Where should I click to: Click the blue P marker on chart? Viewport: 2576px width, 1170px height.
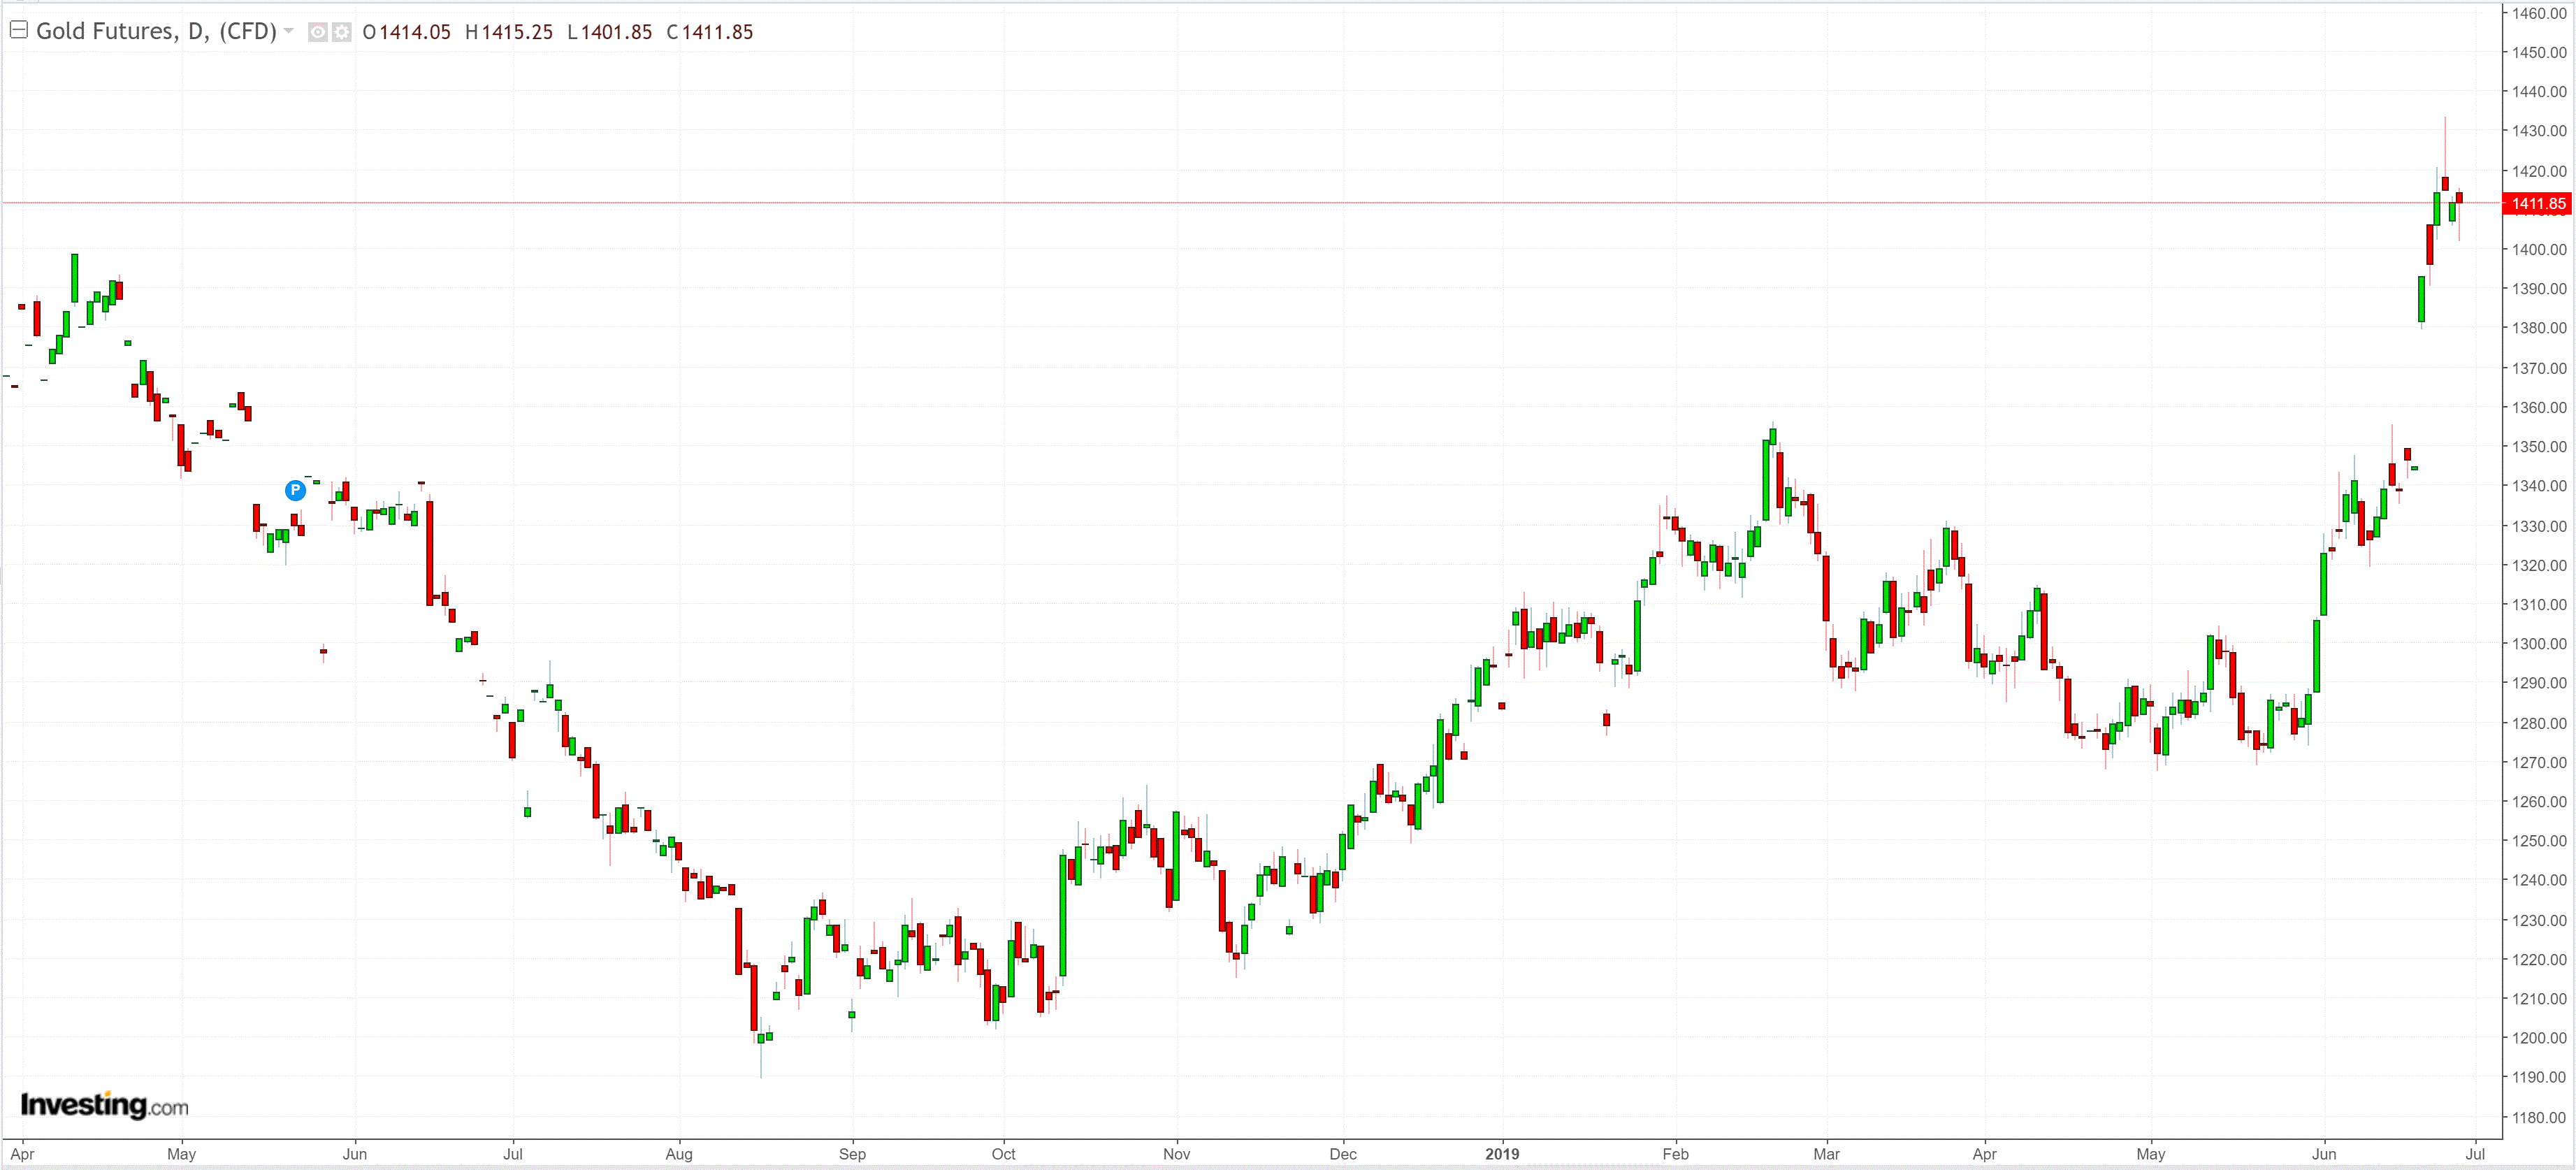point(295,490)
